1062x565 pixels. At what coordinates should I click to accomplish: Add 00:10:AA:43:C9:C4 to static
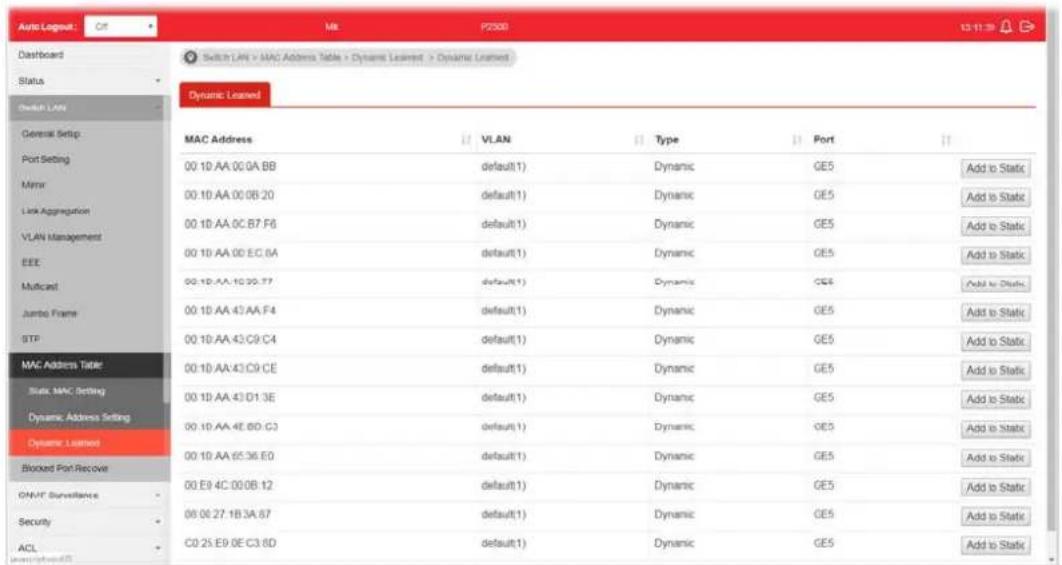point(995,341)
